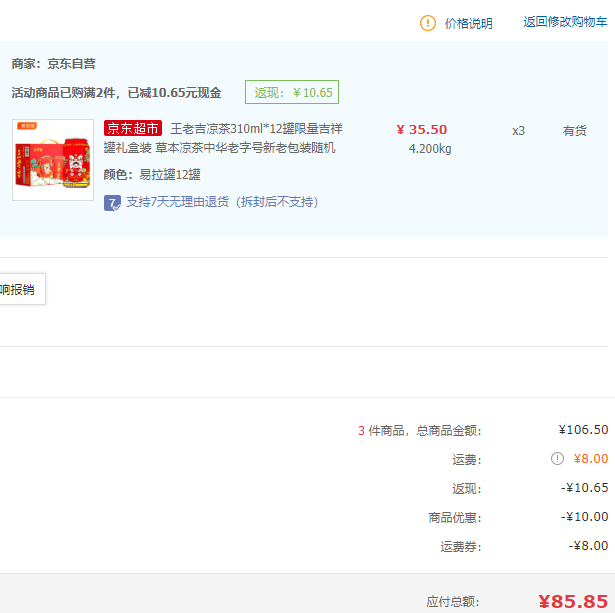615x613 pixels.
Task: Click 支持7天无理由退货 return policy text
Action: pos(222,202)
